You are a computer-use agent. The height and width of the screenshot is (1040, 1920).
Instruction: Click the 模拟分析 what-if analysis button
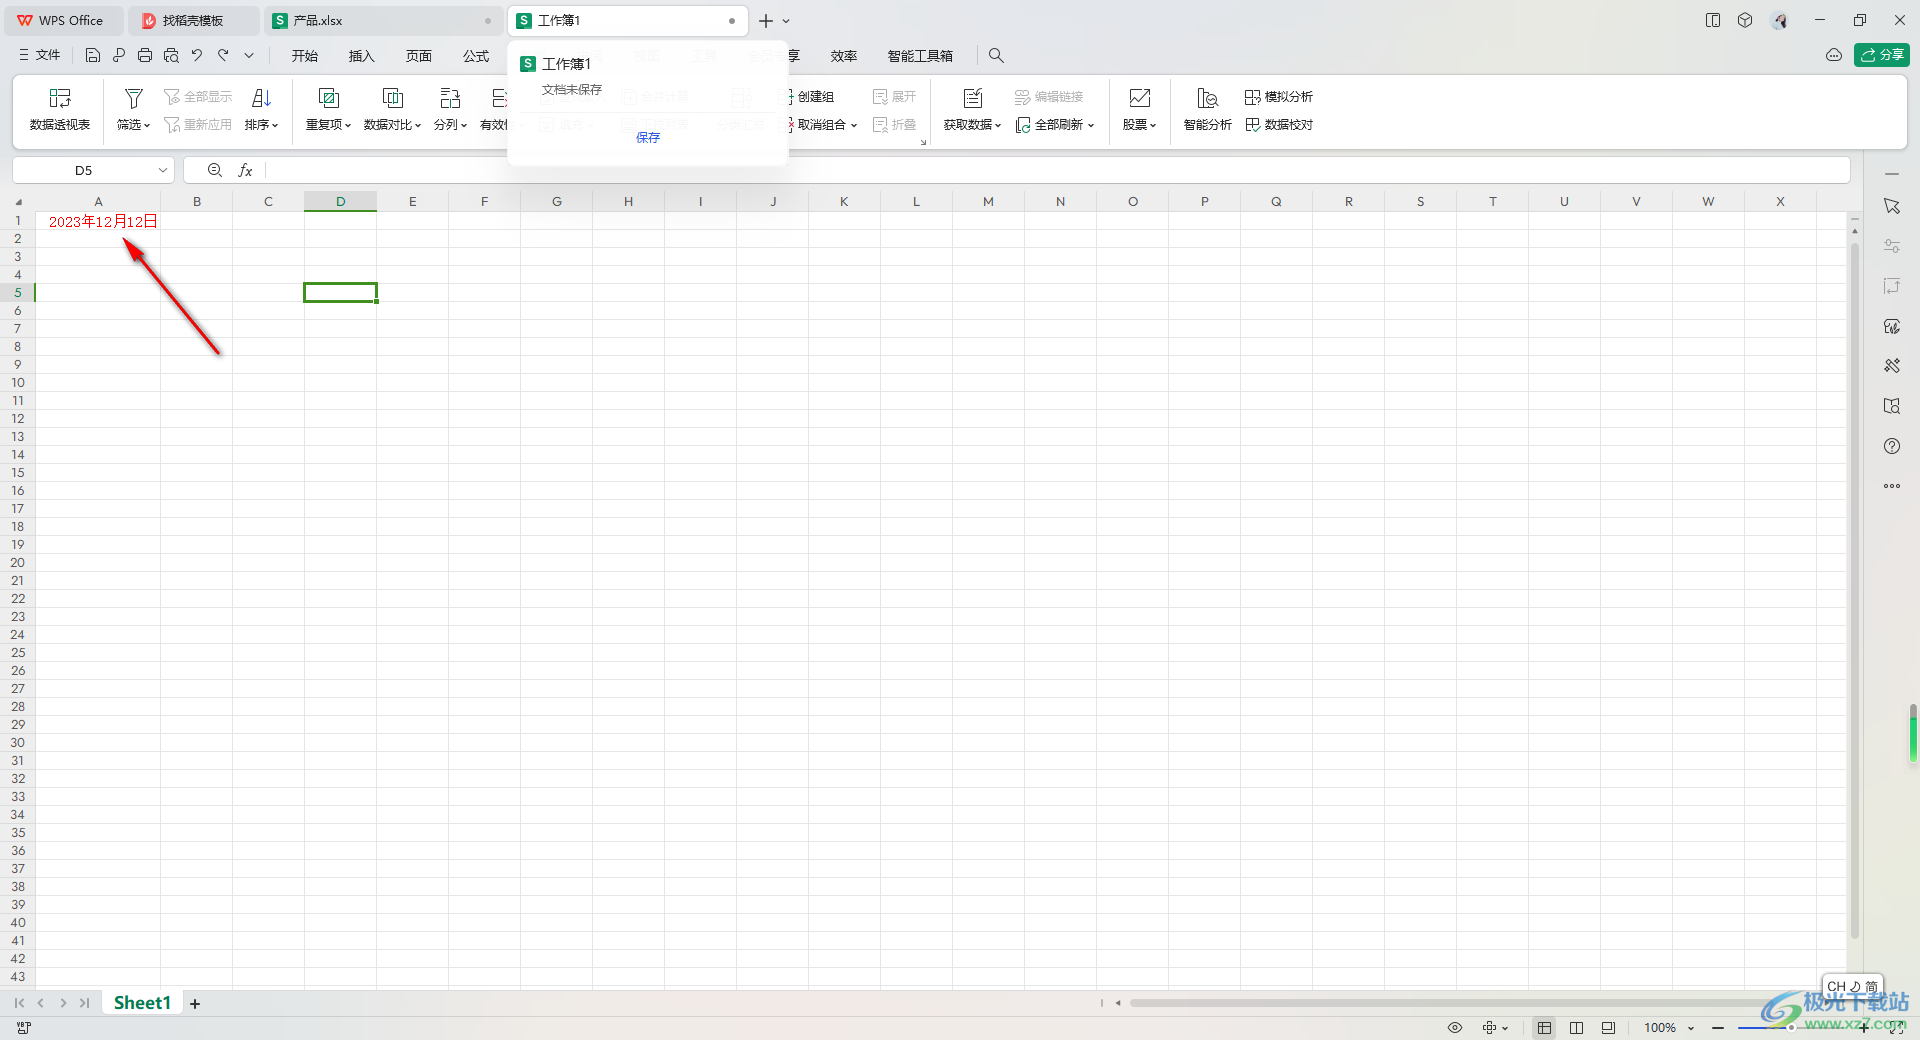pos(1279,97)
